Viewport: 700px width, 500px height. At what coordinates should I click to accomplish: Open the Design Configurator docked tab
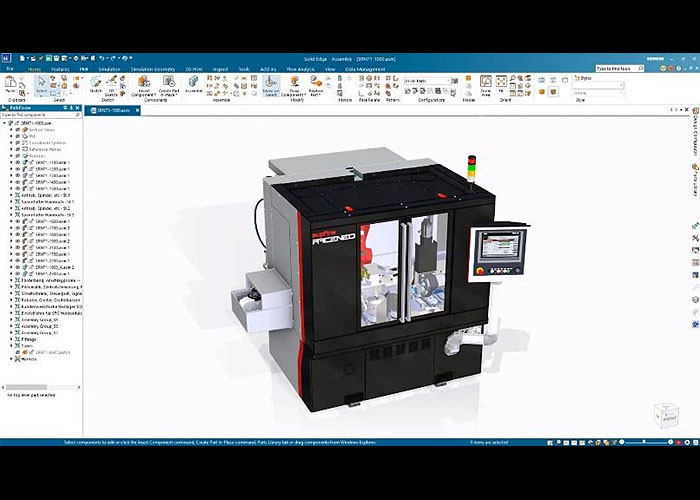click(695, 131)
